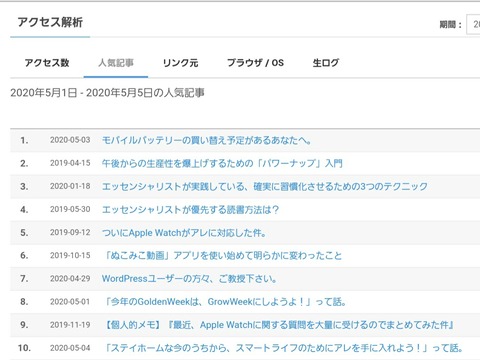The height and width of the screenshot is (360, 480).
Task: Open article on 習慣化させる3つのテクニック
Action: click(265, 186)
